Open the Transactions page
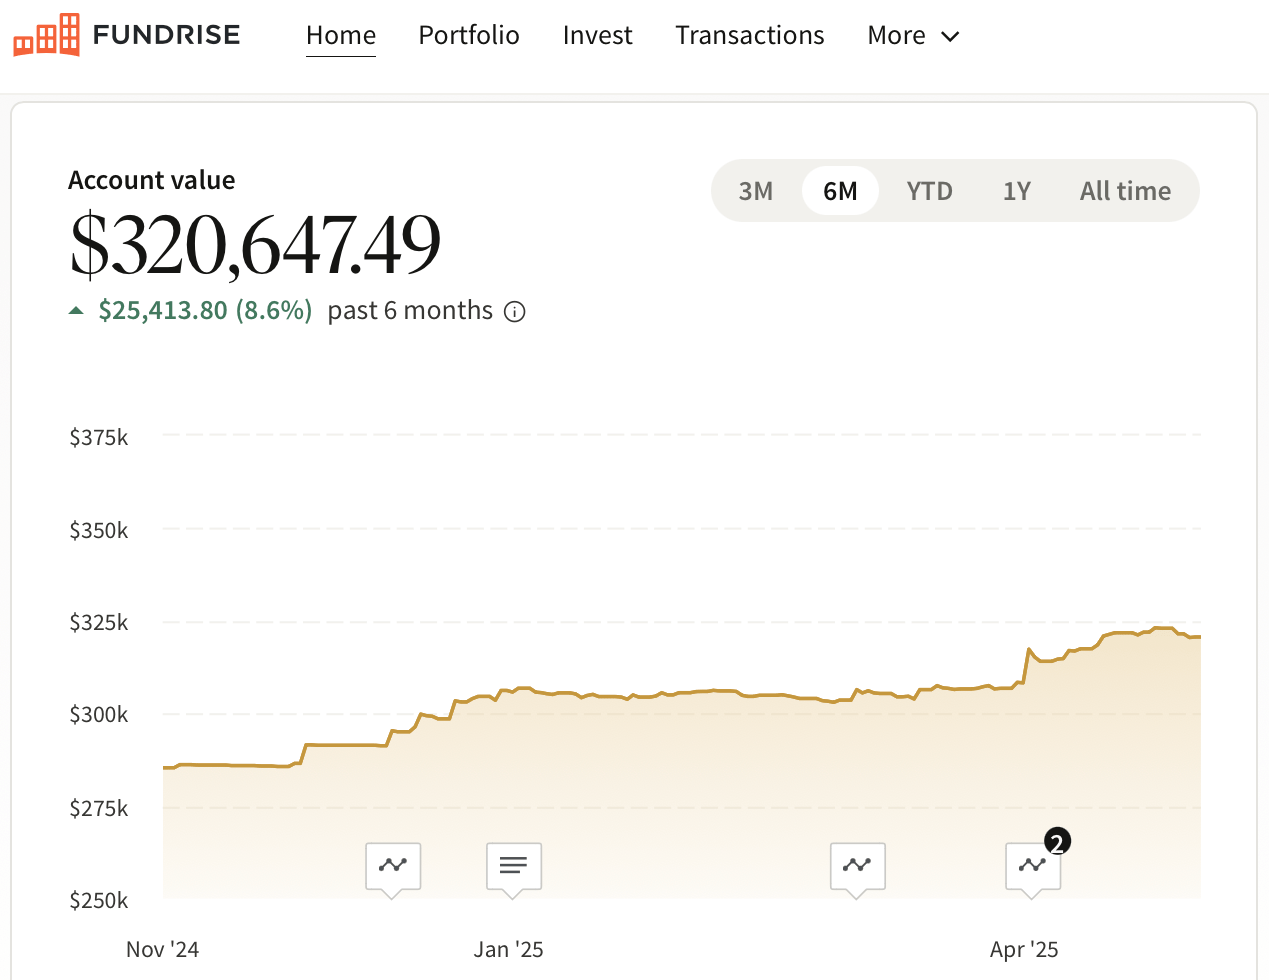The image size is (1269, 980). (750, 35)
